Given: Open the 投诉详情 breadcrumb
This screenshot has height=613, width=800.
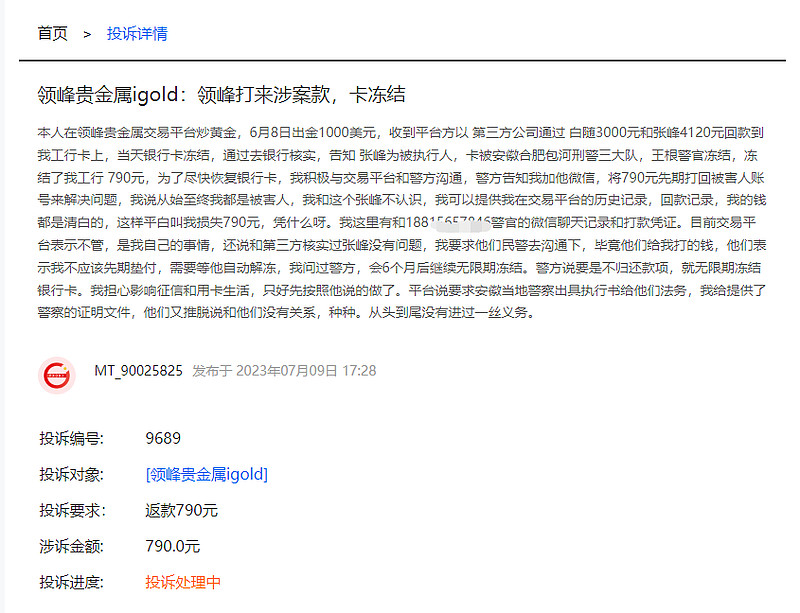Looking at the screenshot, I should (137, 34).
